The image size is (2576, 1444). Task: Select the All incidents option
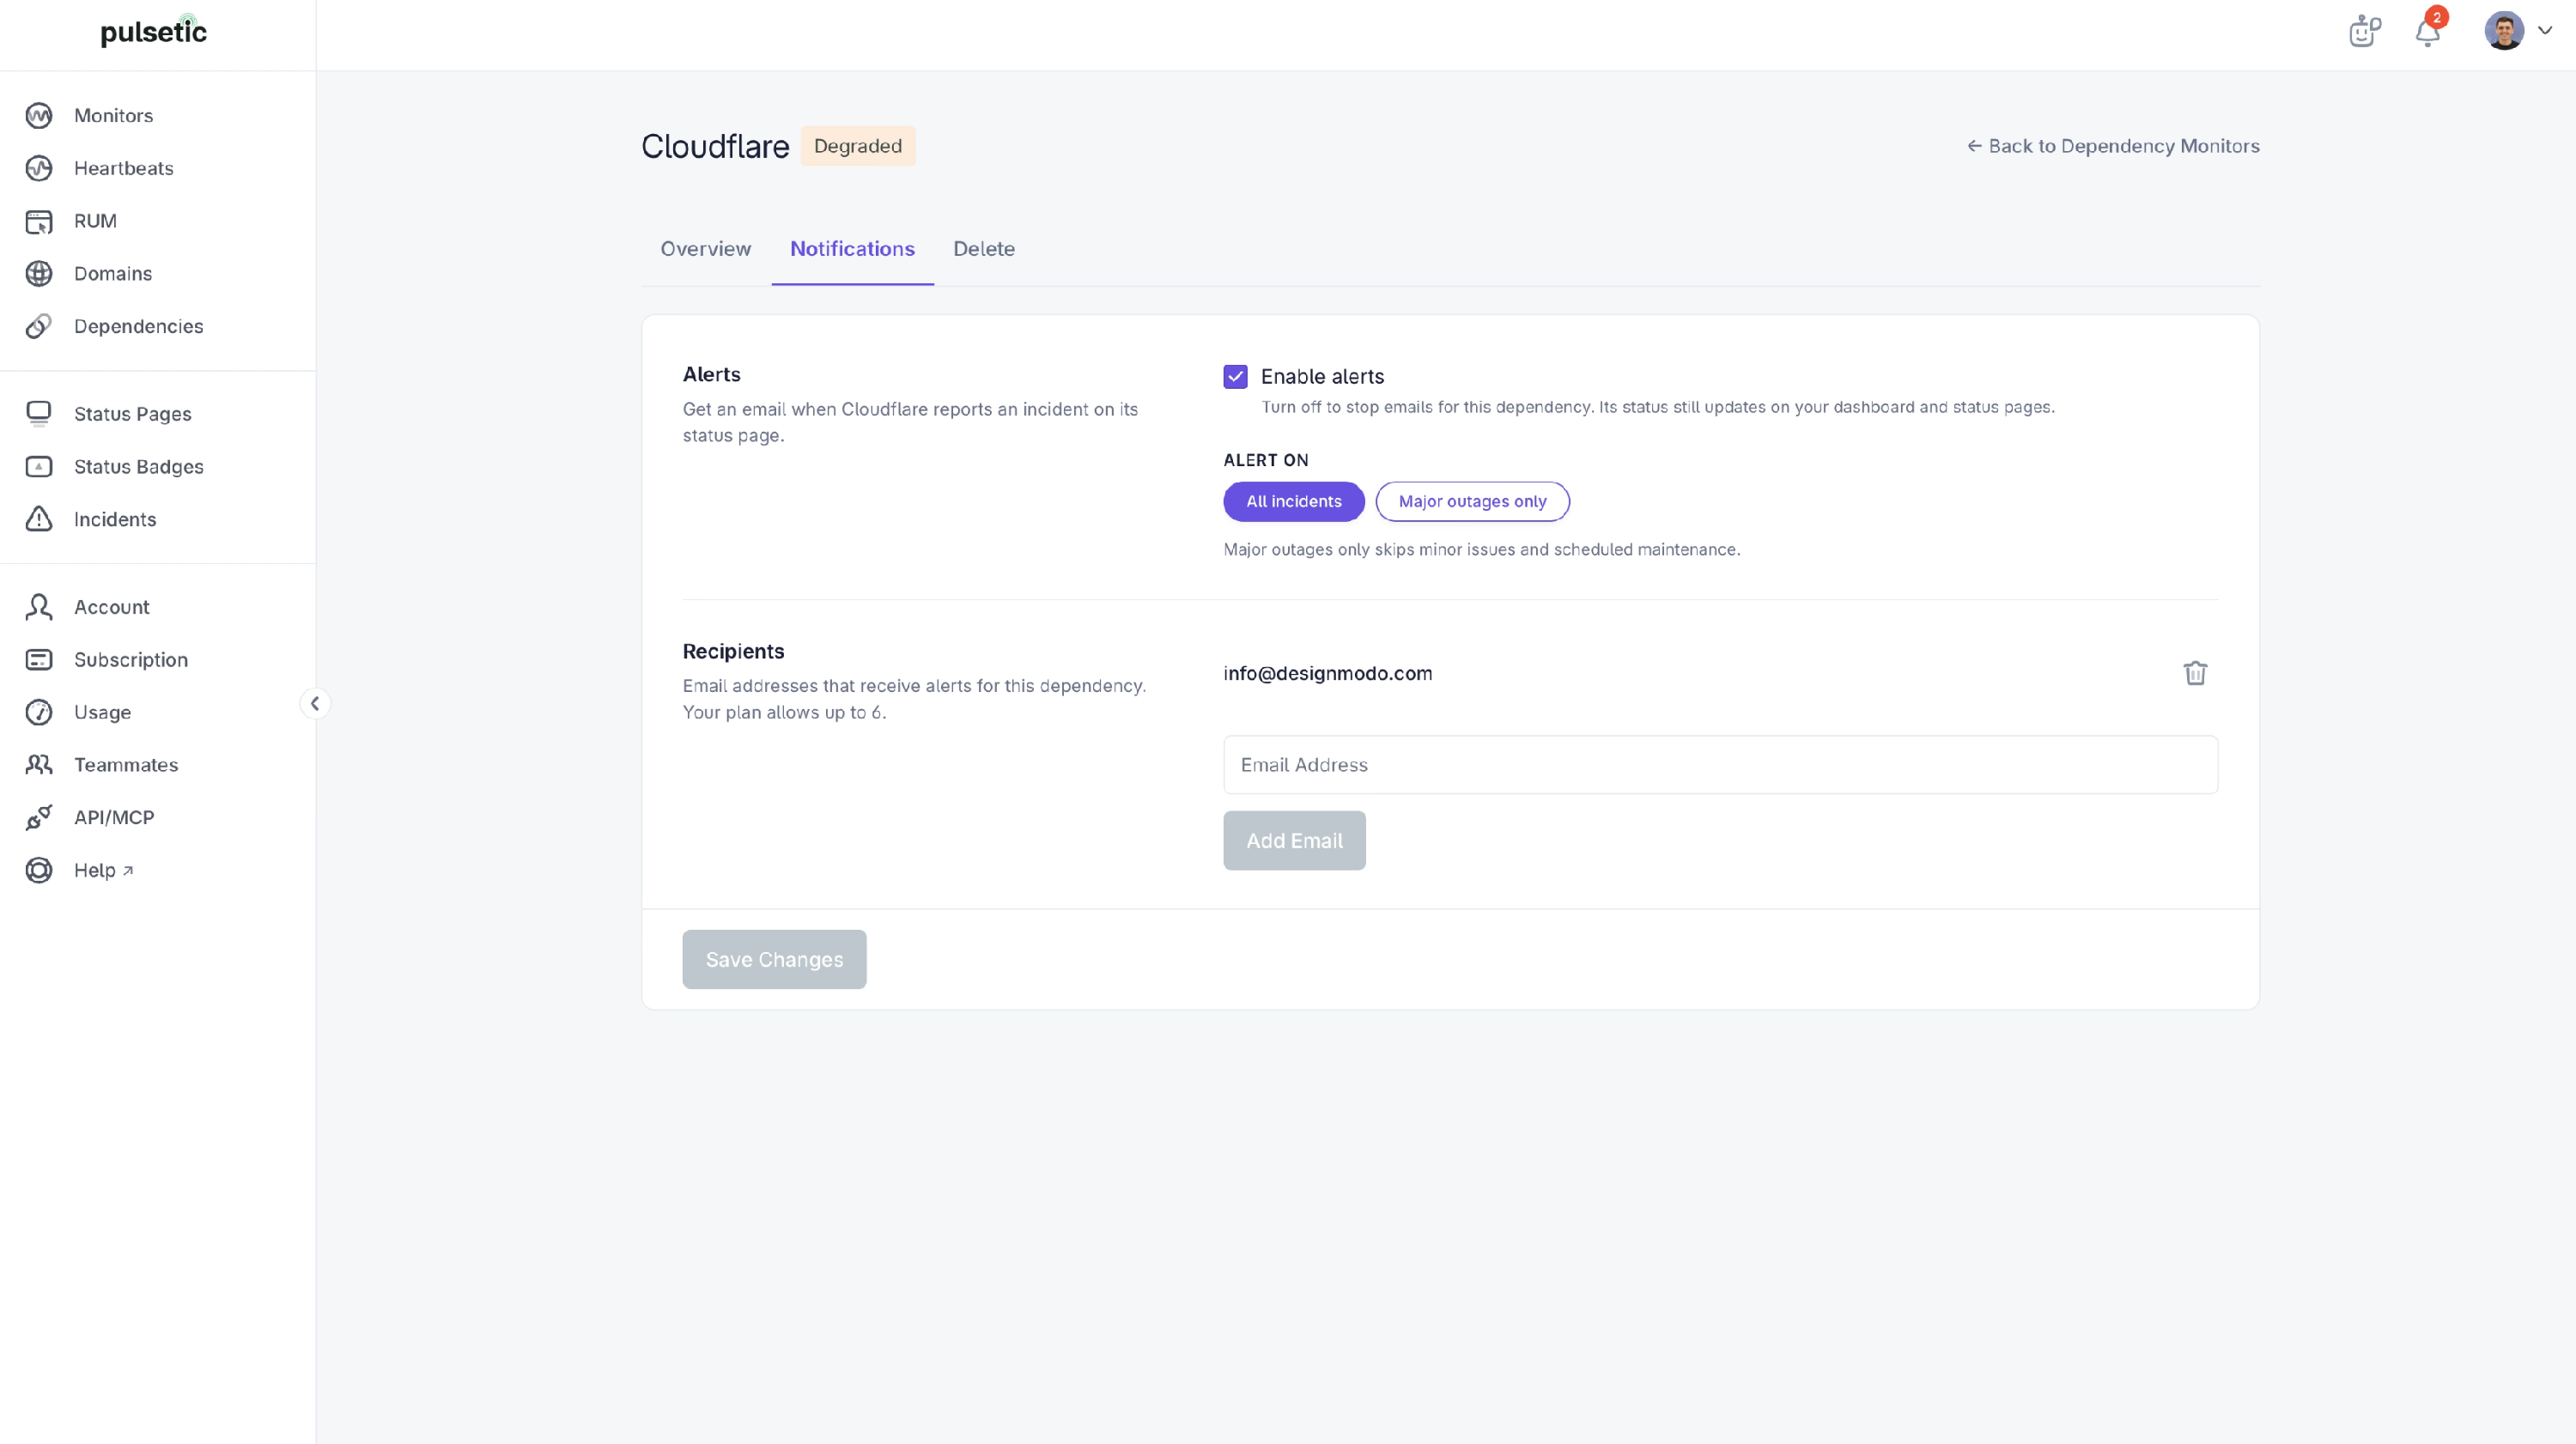(x=1293, y=501)
